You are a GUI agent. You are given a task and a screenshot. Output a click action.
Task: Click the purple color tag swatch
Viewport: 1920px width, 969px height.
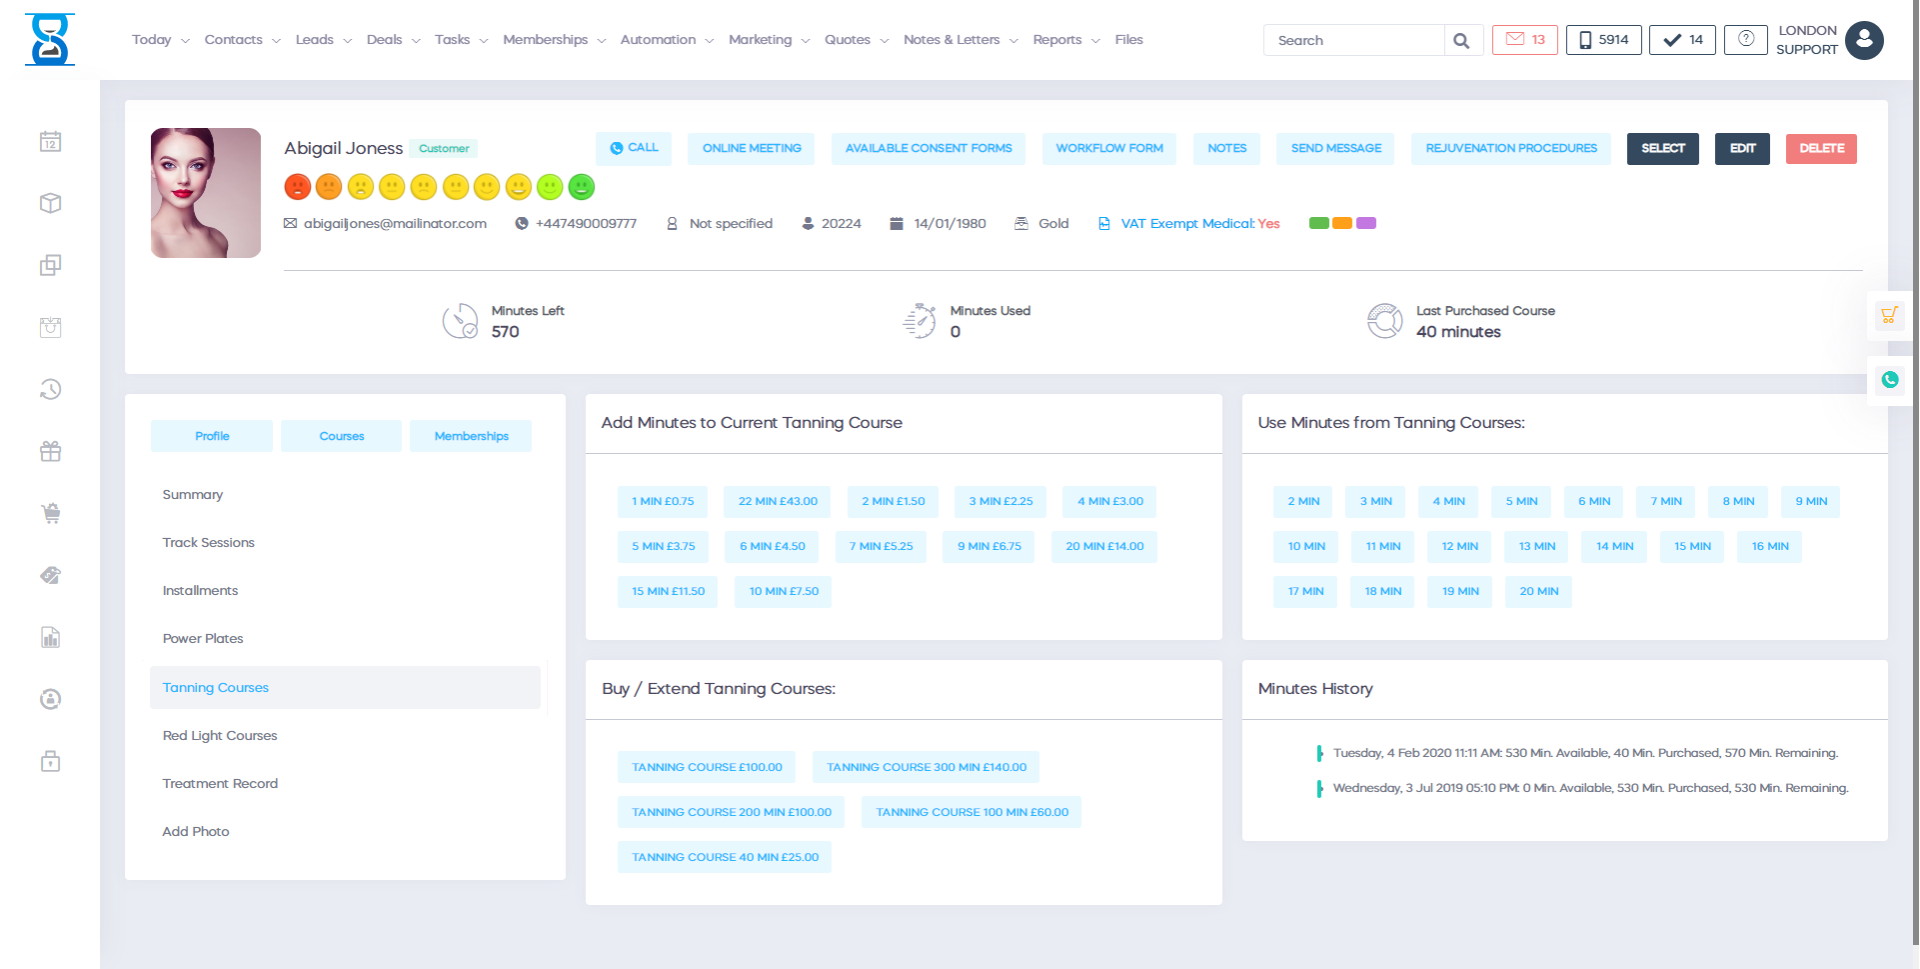tap(1366, 223)
